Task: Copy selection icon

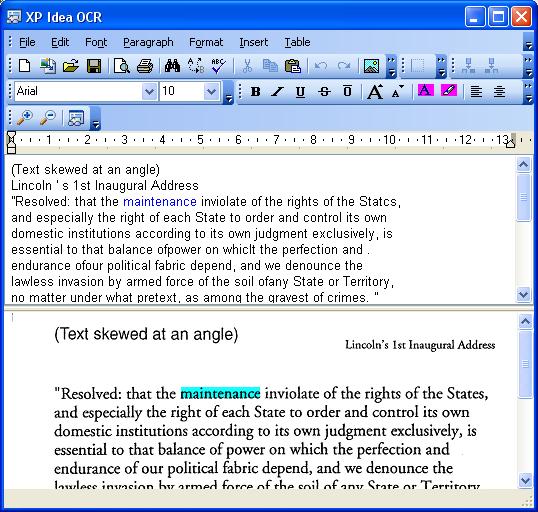Action: [270, 65]
